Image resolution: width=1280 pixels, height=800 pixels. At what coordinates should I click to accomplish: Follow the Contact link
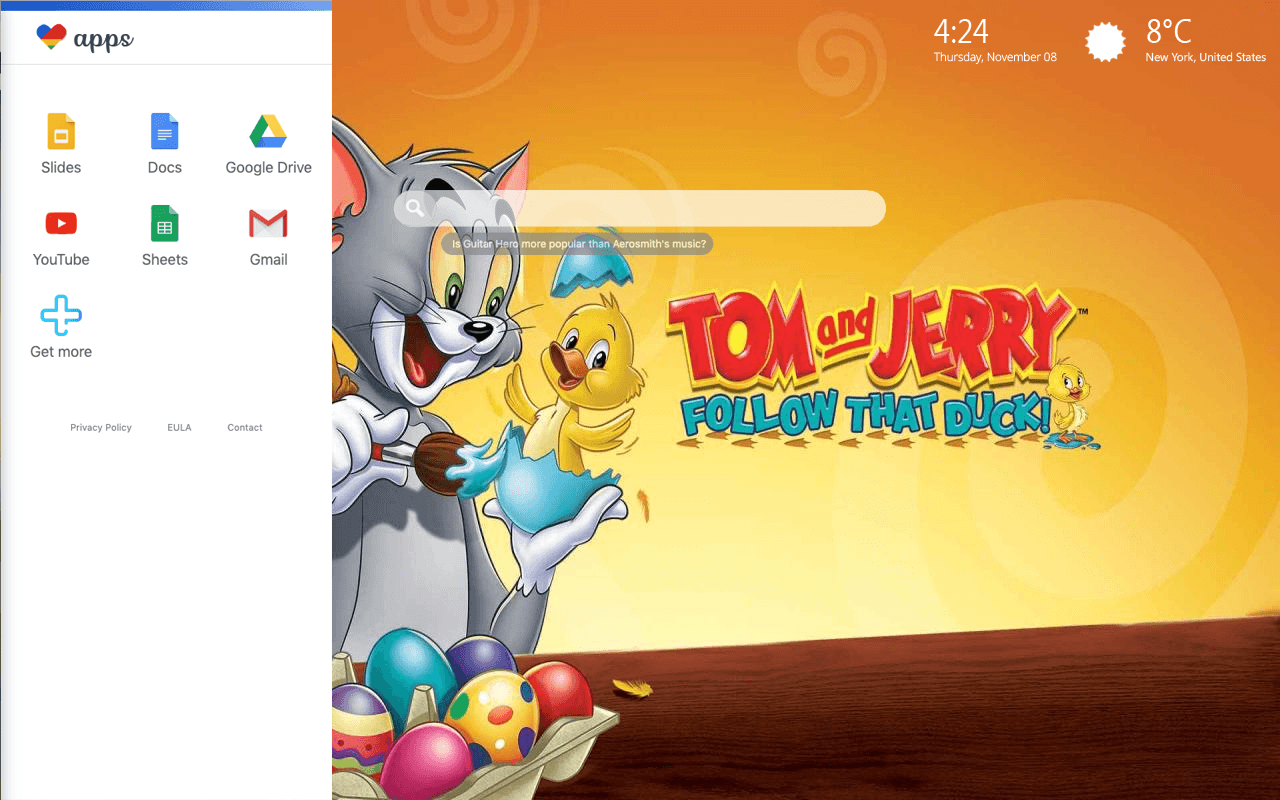point(245,428)
